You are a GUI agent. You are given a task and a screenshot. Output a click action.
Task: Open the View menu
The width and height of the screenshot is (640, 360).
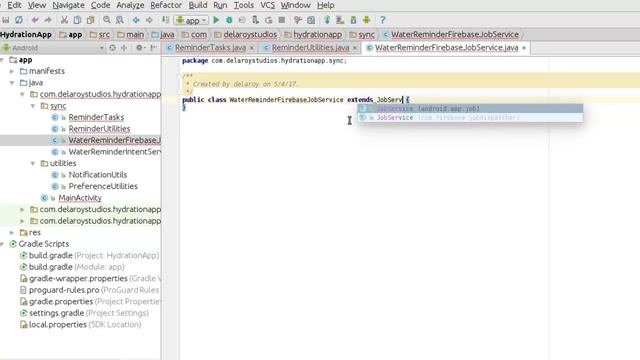click(37, 5)
